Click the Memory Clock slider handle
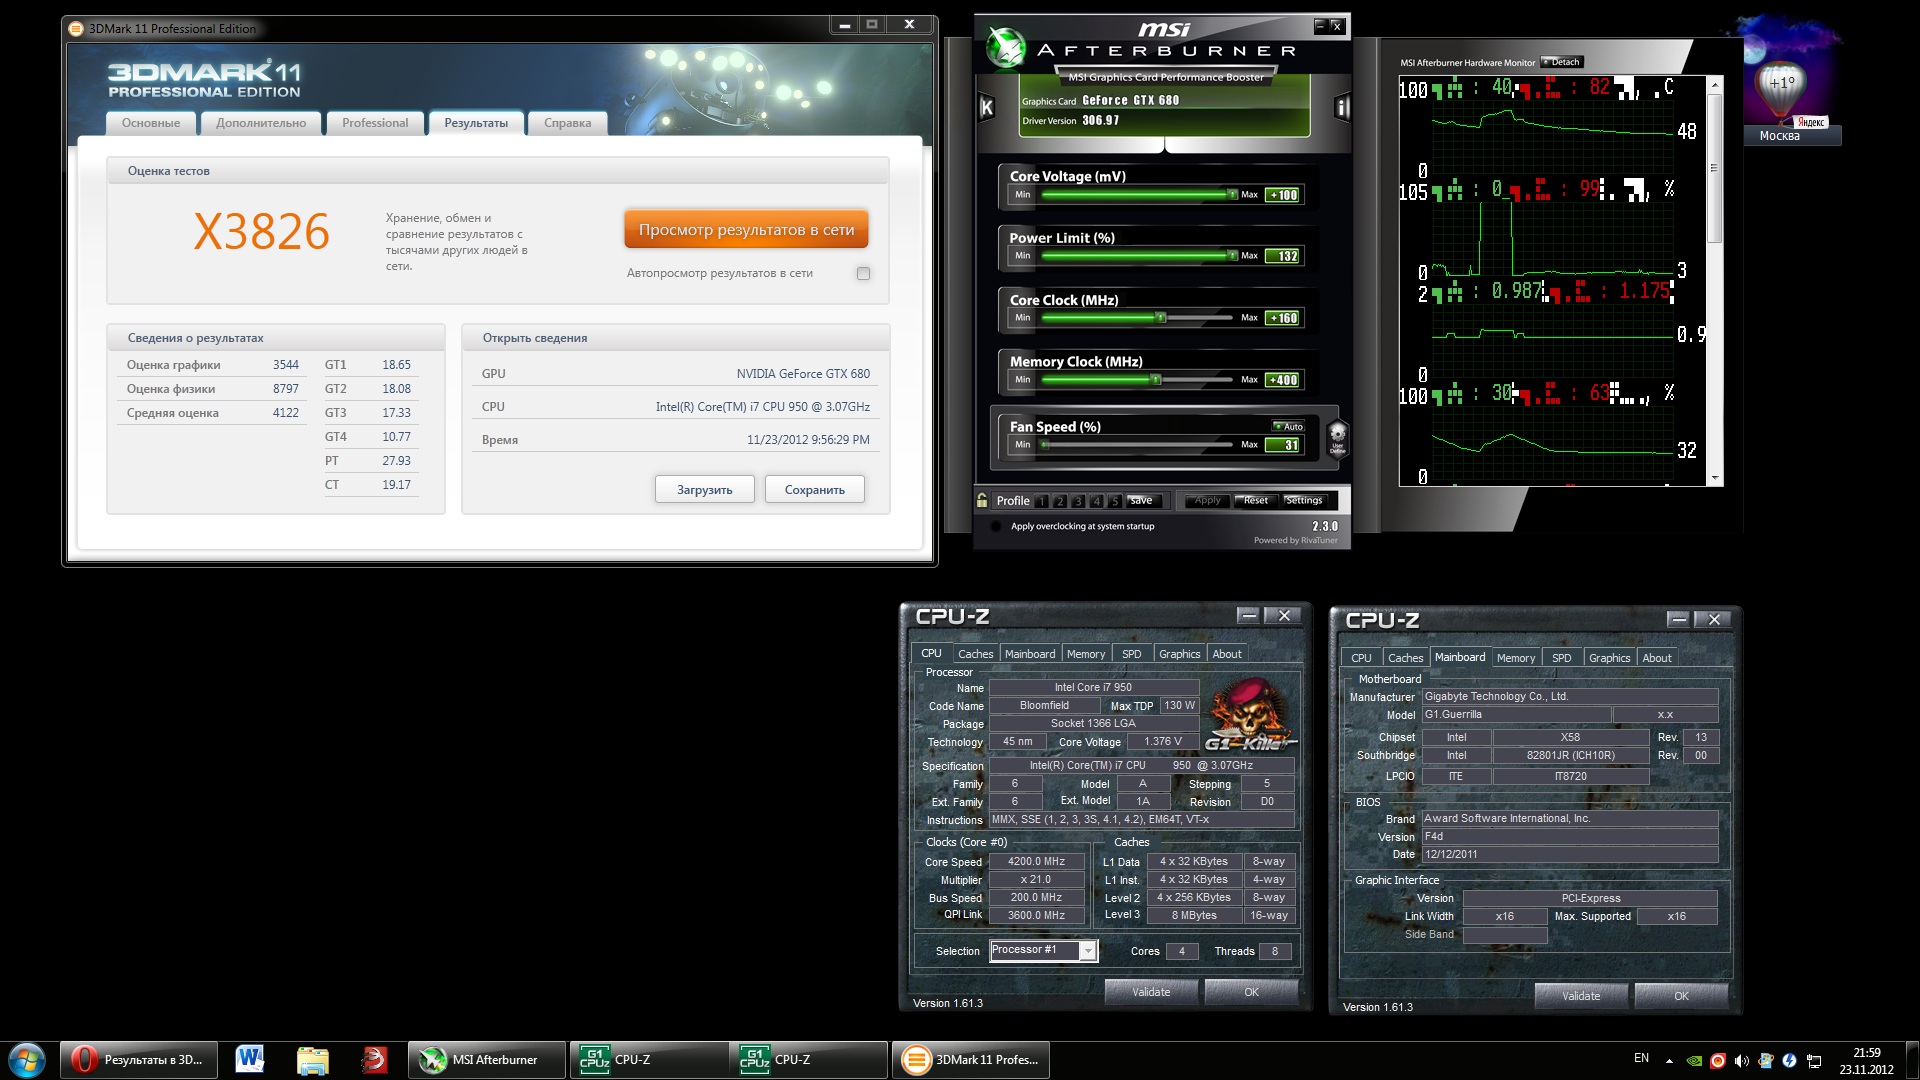 click(x=1156, y=380)
